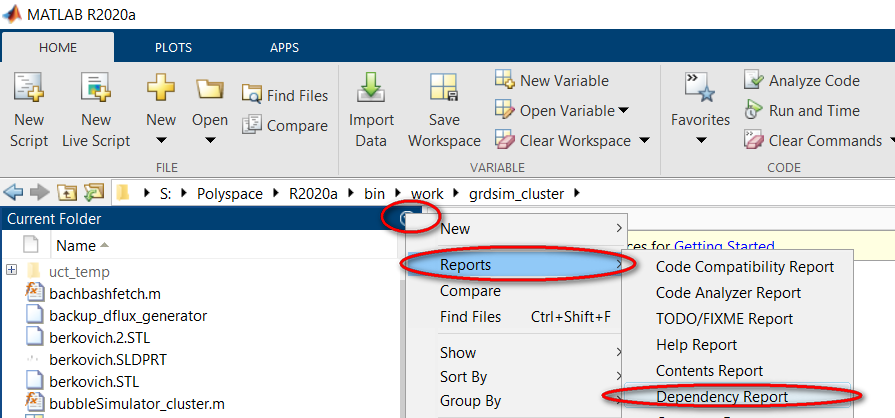895x418 pixels.
Task: Expand the Open Variable dropdown arrow
Action: tap(623, 110)
